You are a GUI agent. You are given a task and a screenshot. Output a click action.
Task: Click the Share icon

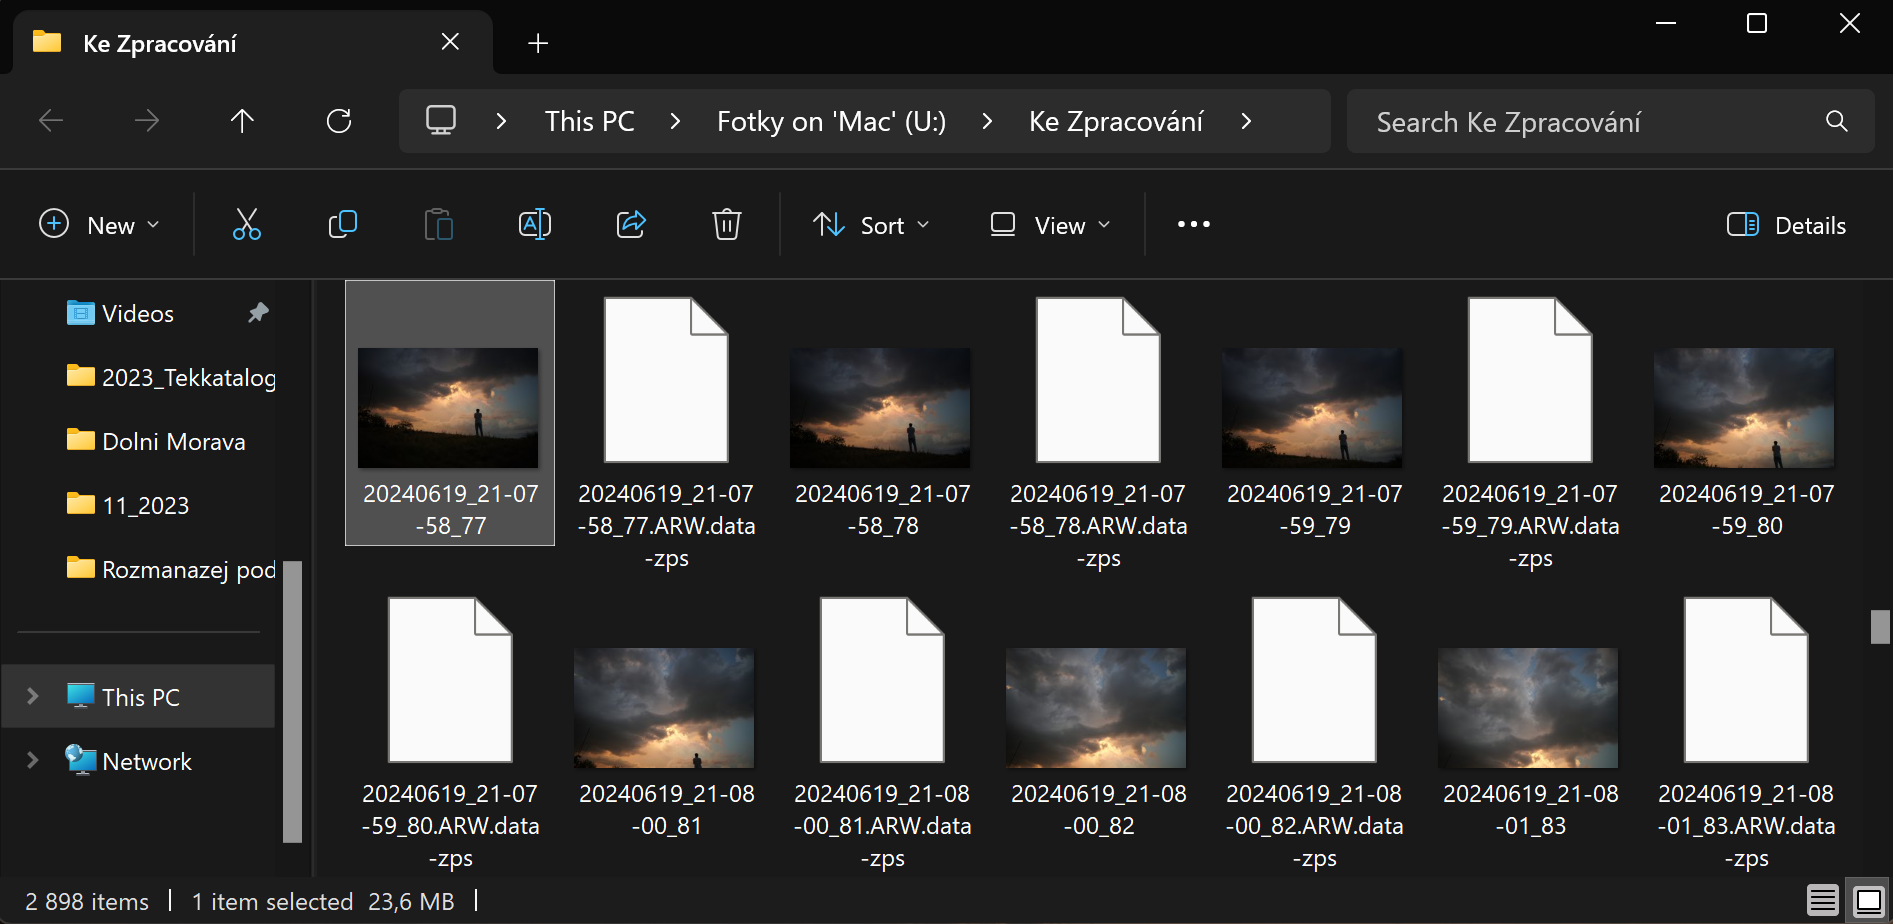[x=630, y=224]
